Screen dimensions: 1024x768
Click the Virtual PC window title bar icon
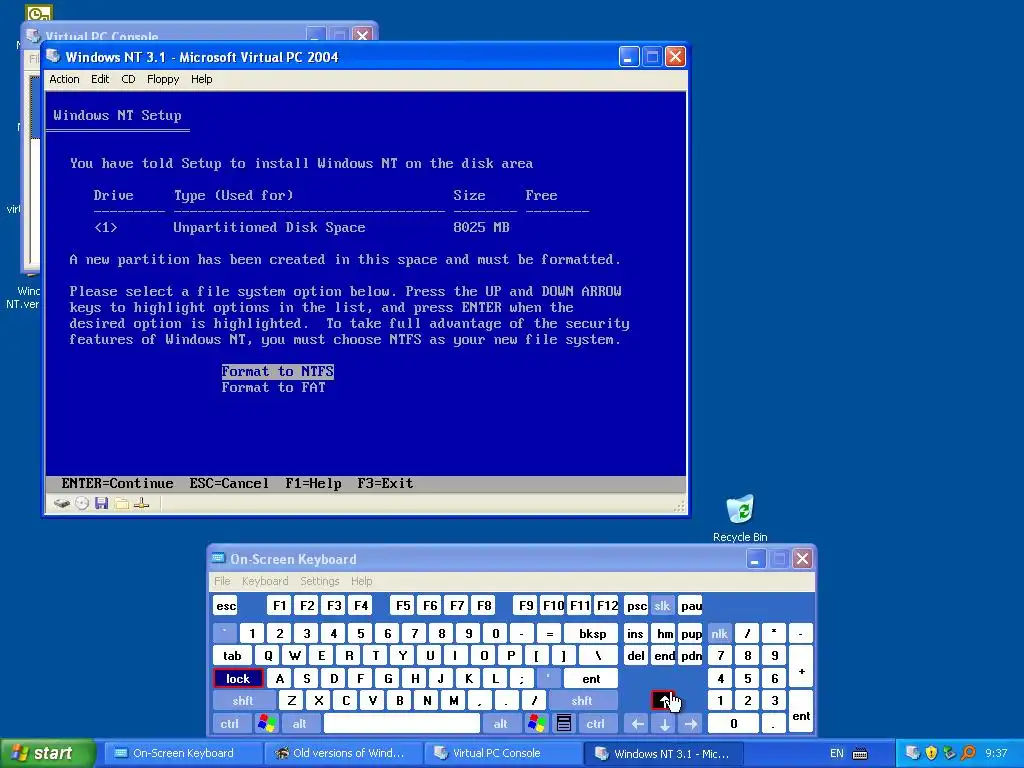[x=54, y=57]
